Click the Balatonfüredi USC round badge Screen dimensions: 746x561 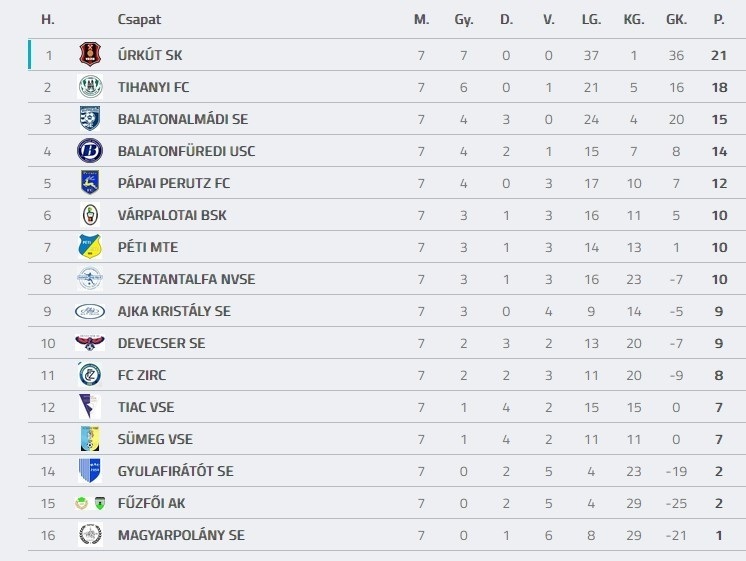(90, 151)
